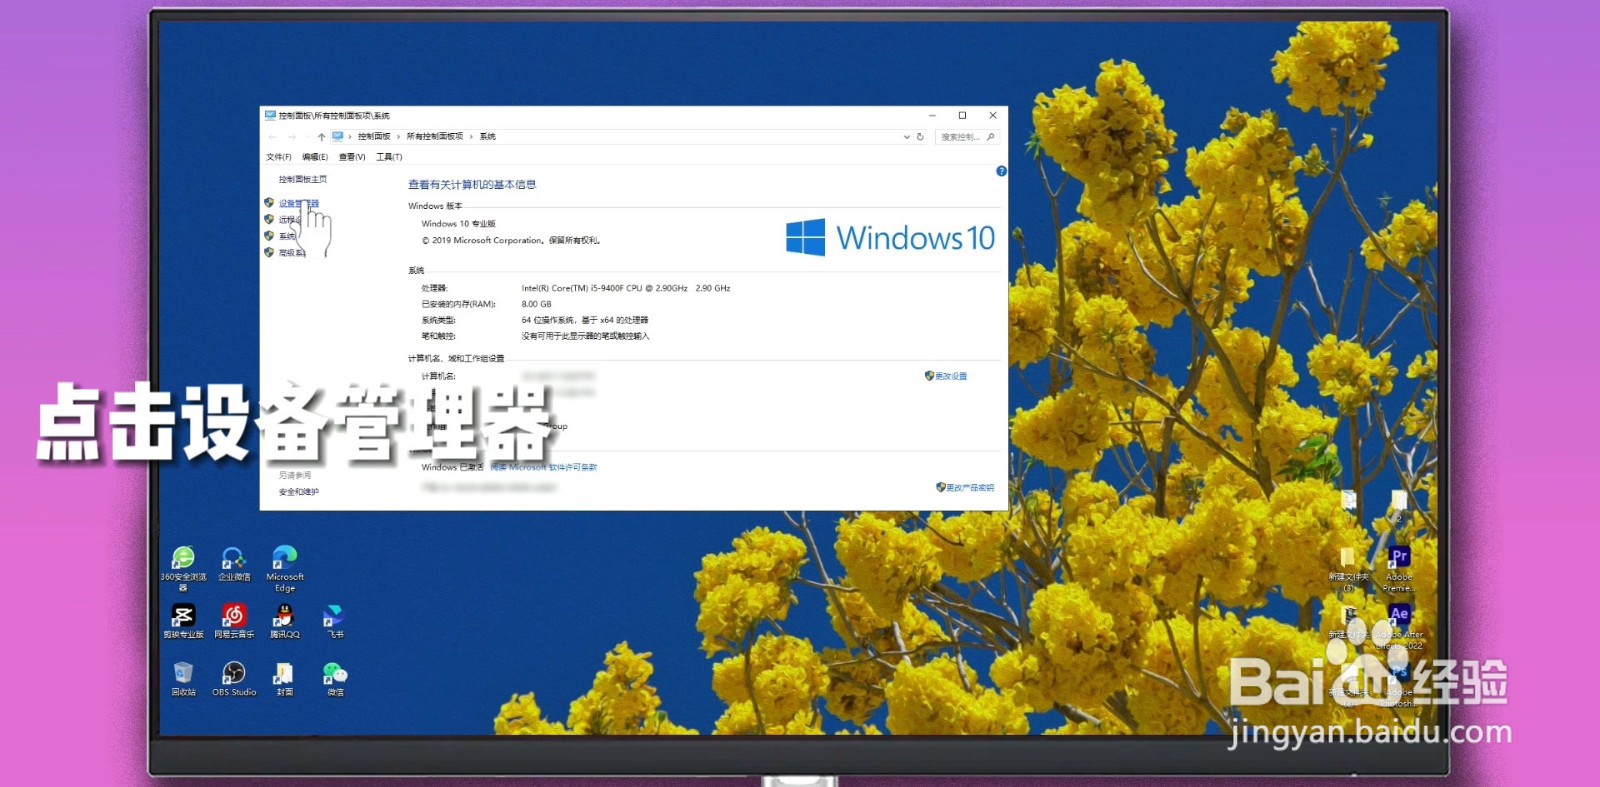1600x787 pixels.
Task: Launch OBS Studio from the desktop
Action: tap(234, 678)
